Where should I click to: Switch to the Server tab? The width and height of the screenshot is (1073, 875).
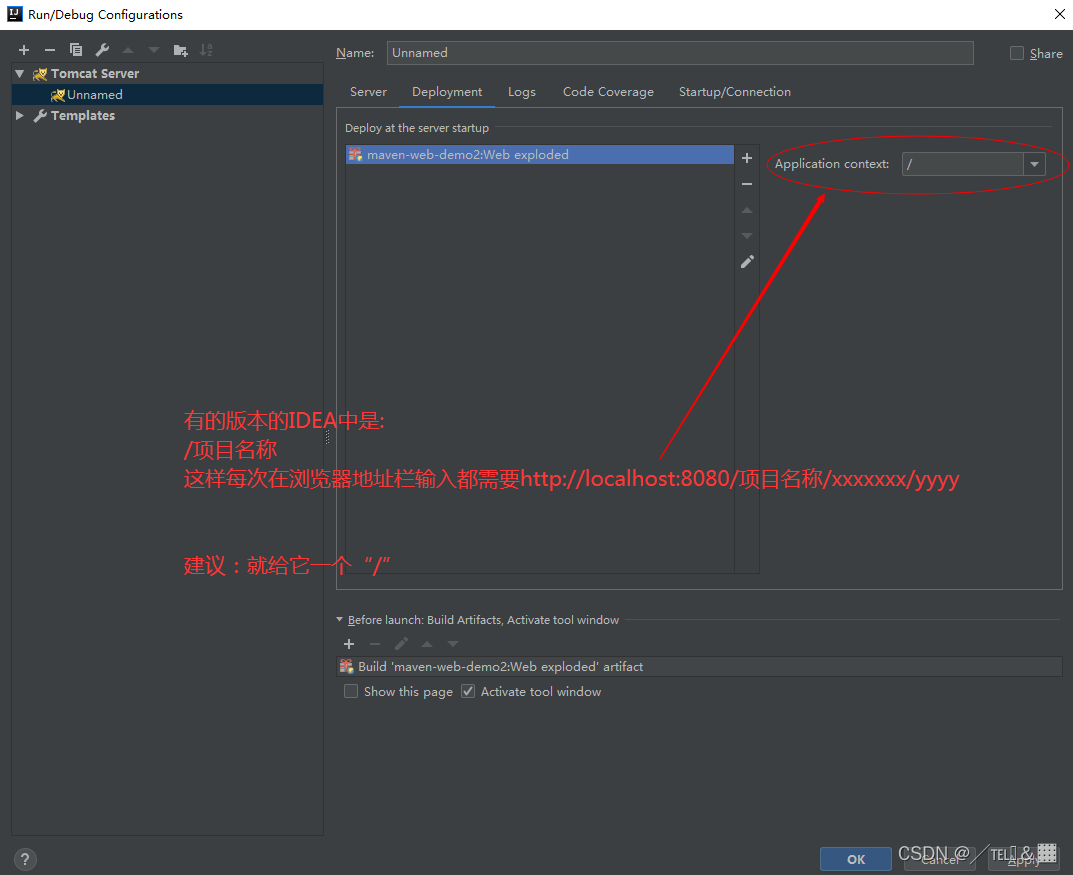[x=368, y=91]
